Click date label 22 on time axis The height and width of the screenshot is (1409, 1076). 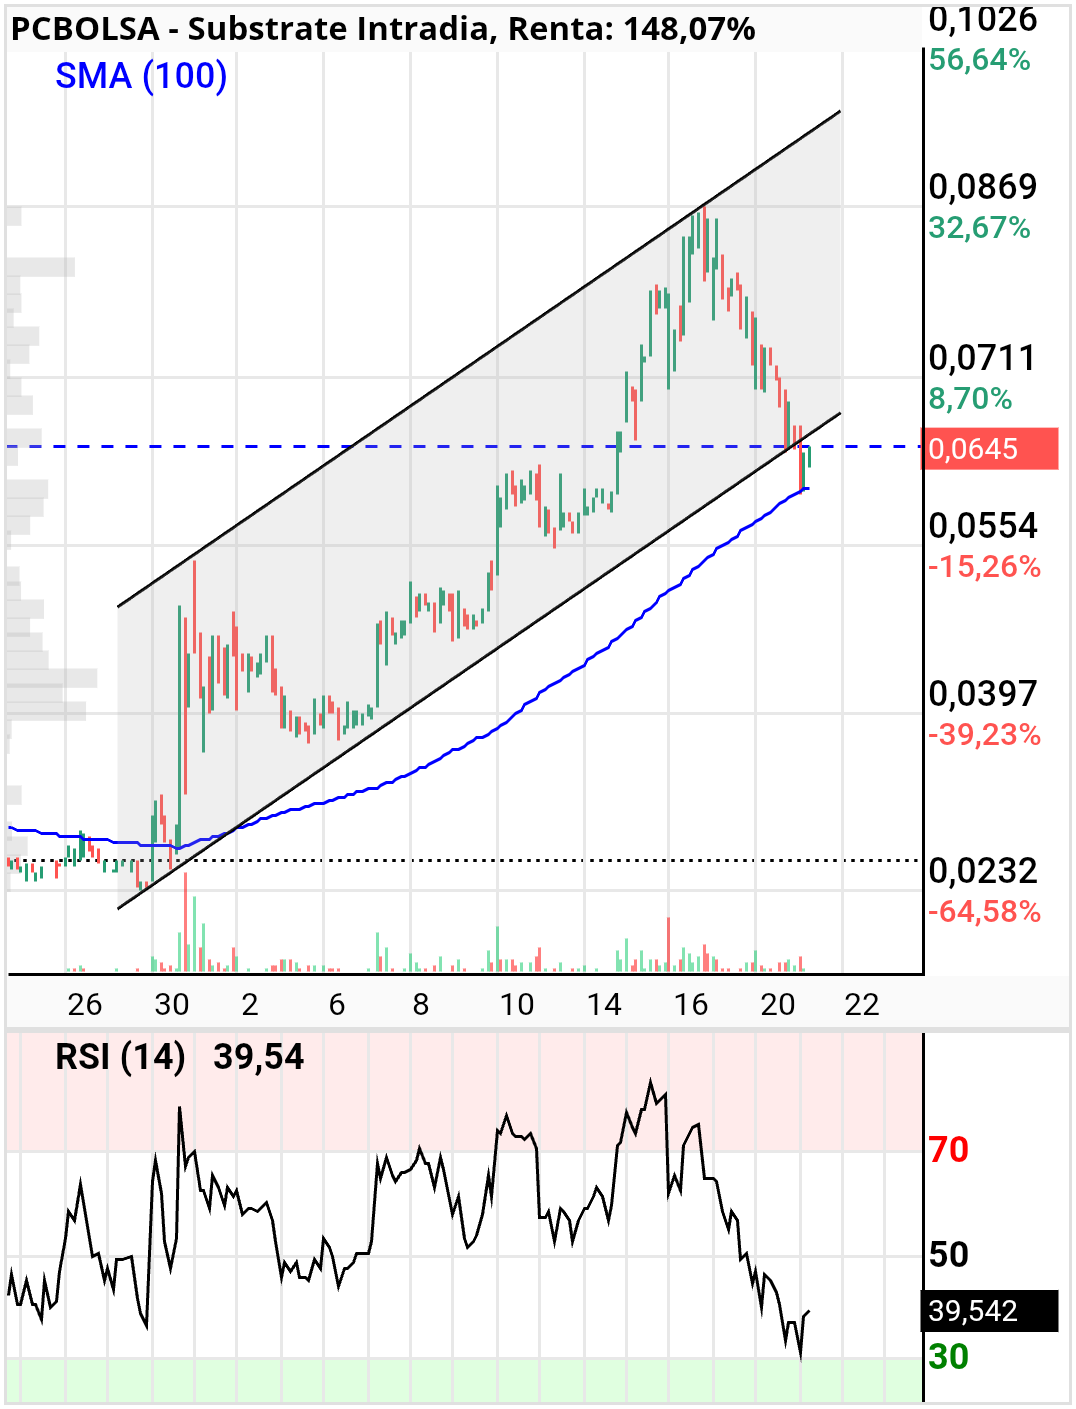[x=862, y=1004]
